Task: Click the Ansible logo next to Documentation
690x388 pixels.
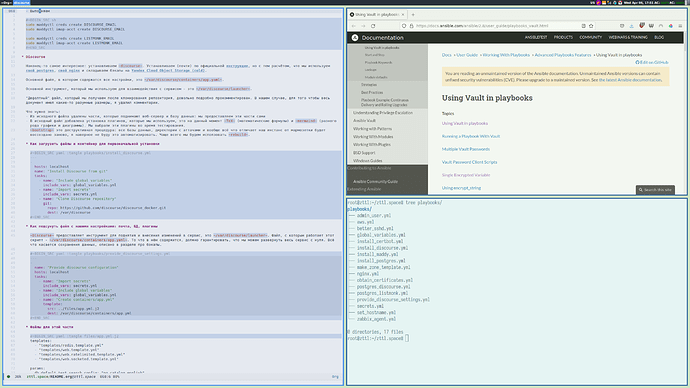Action: click(355, 38)
